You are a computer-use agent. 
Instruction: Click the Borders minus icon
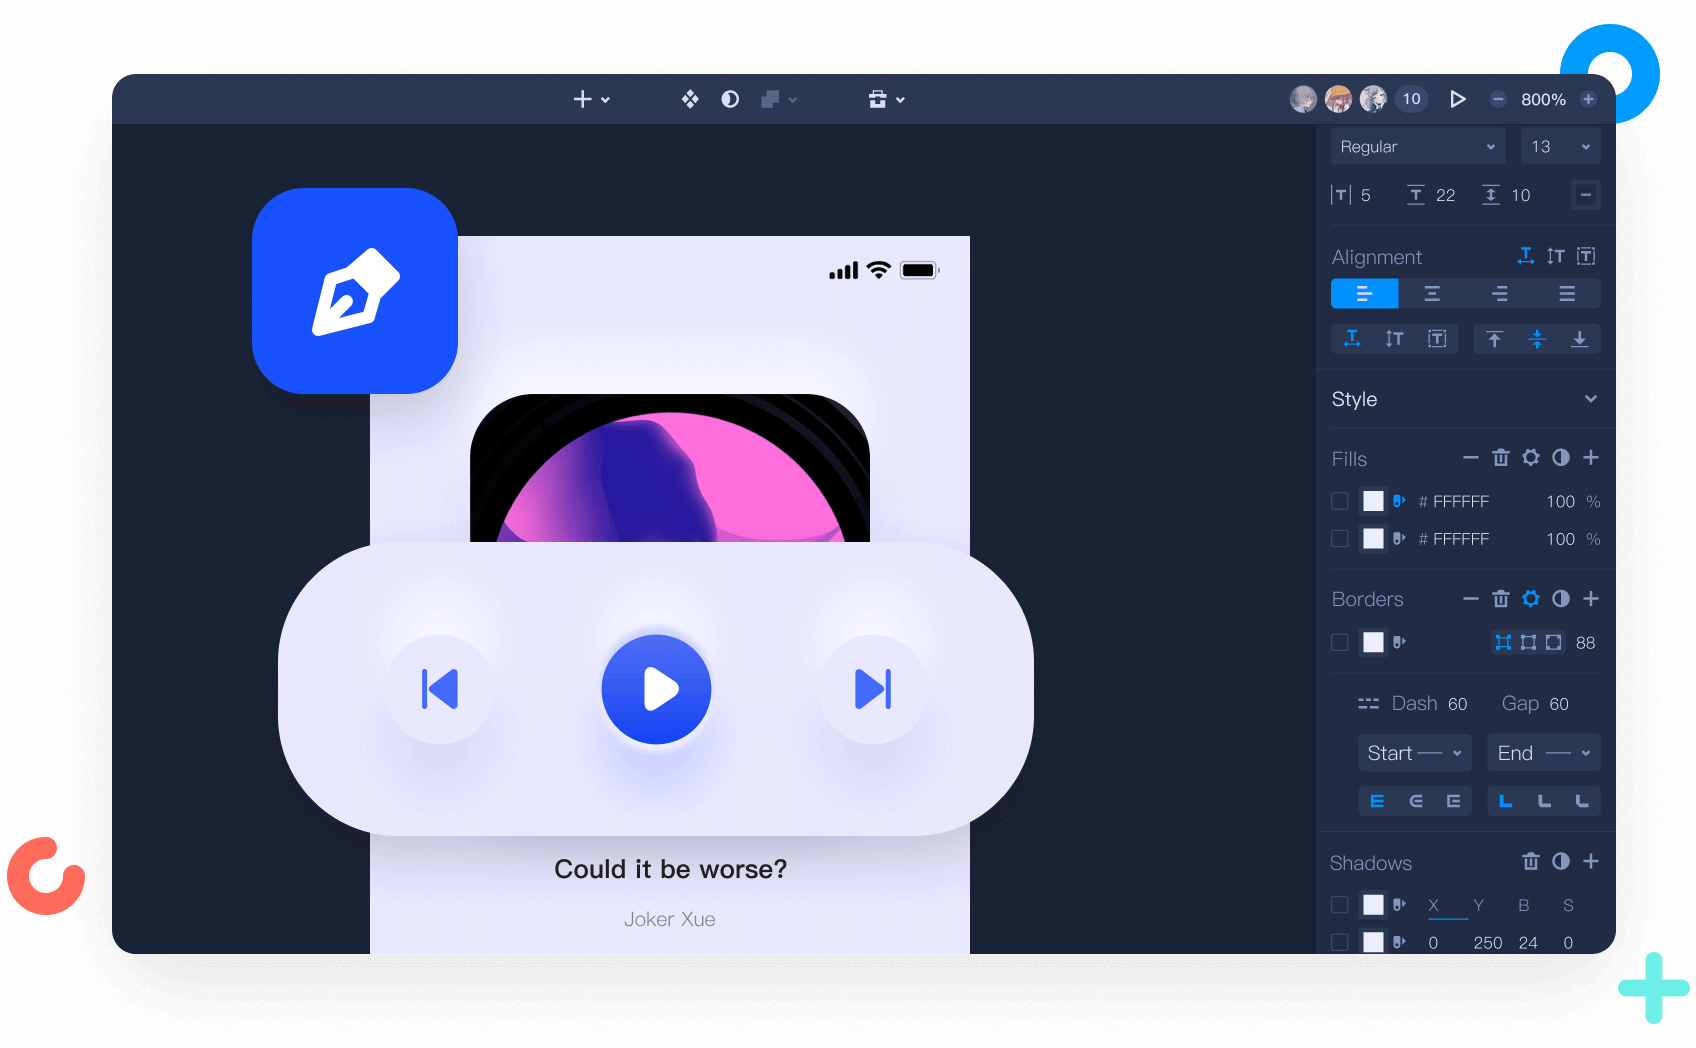1470,599
